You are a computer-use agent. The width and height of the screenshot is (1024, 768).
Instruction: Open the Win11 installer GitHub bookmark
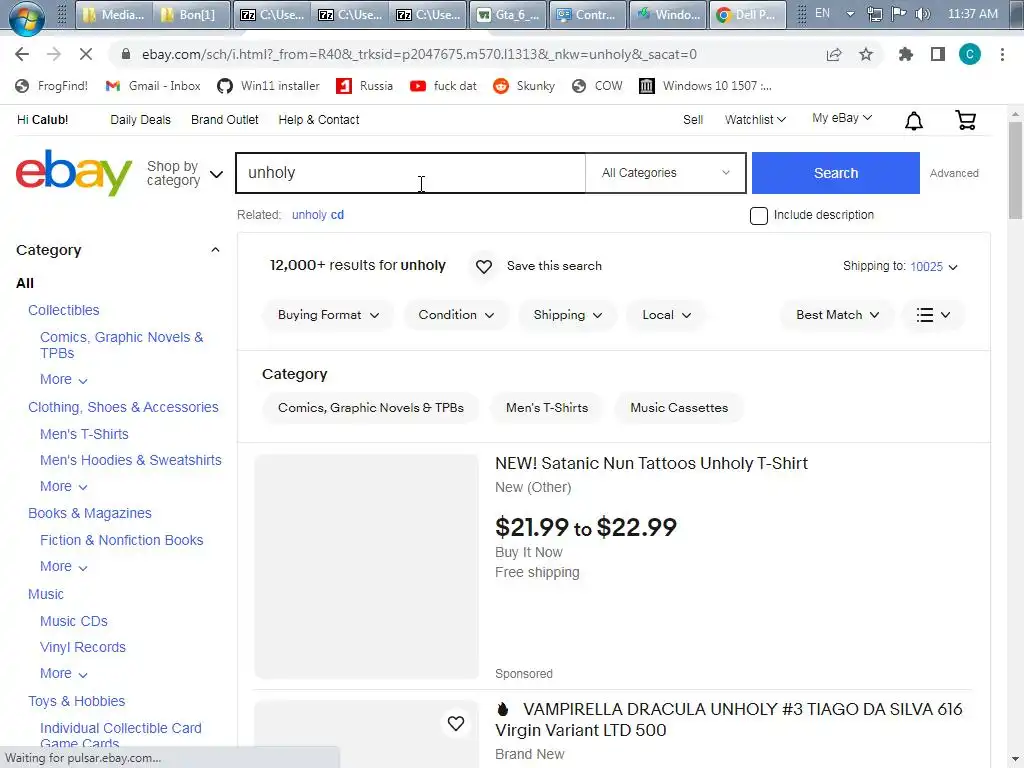click(268, 86)
